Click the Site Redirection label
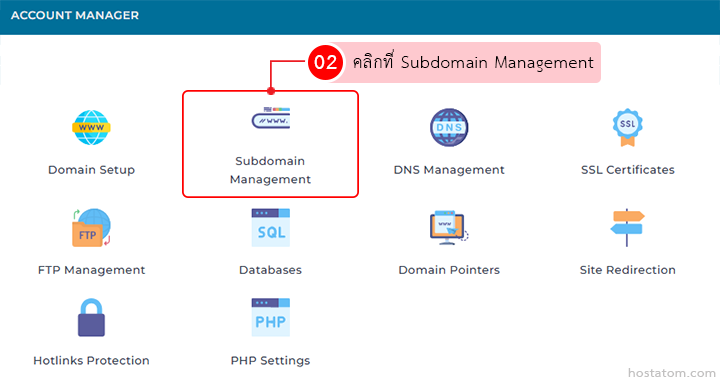 pyautogui.click(x=628, y=270)
